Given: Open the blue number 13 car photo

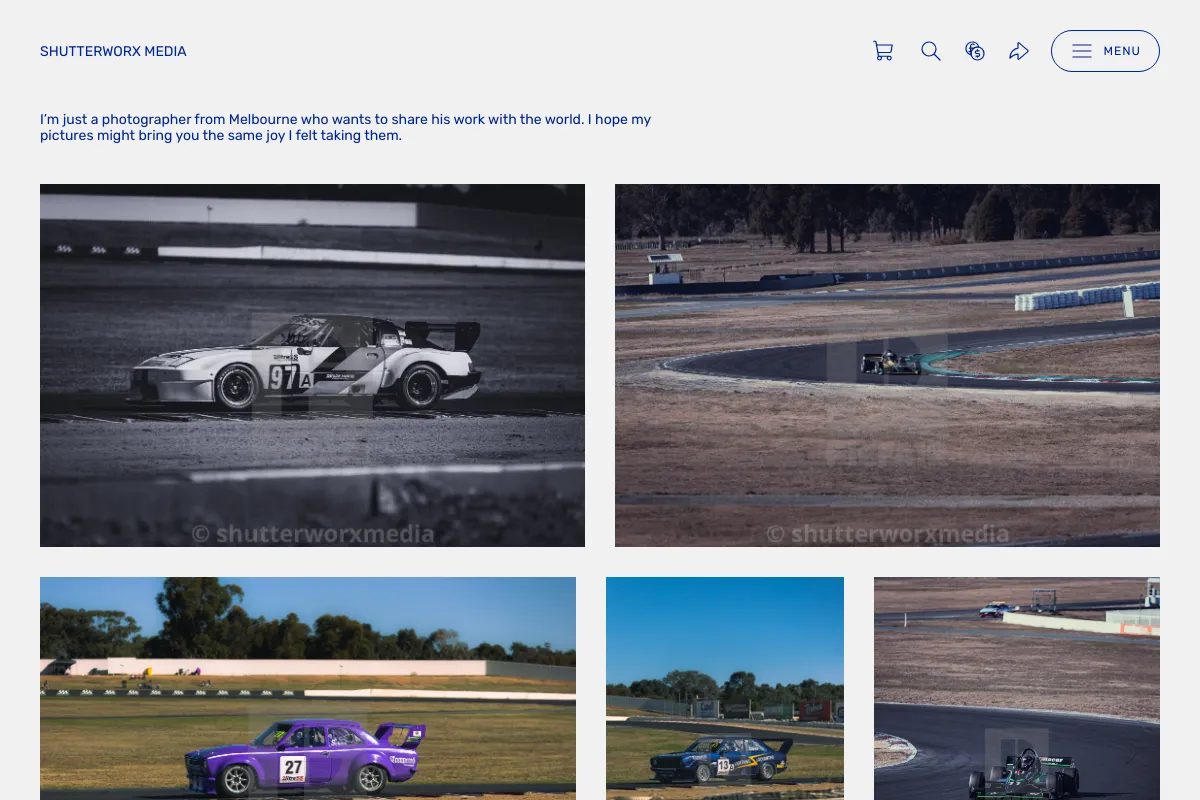Looking at the screenshot, I should pos(725,688).
